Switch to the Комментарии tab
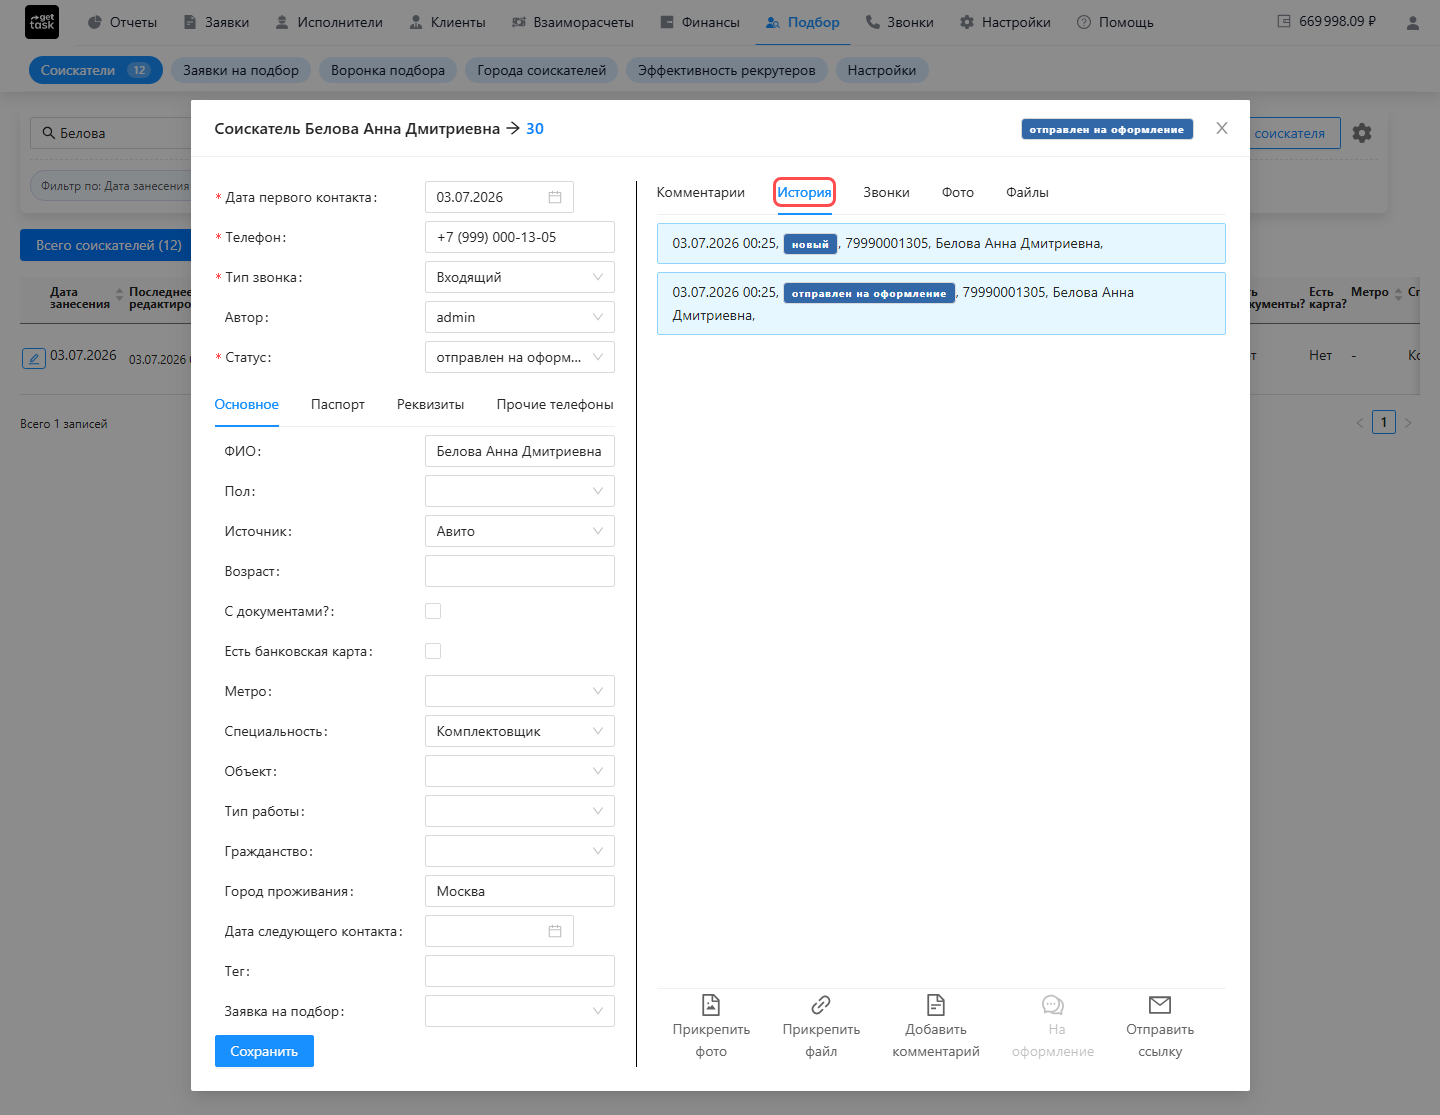 coord(700,192)
